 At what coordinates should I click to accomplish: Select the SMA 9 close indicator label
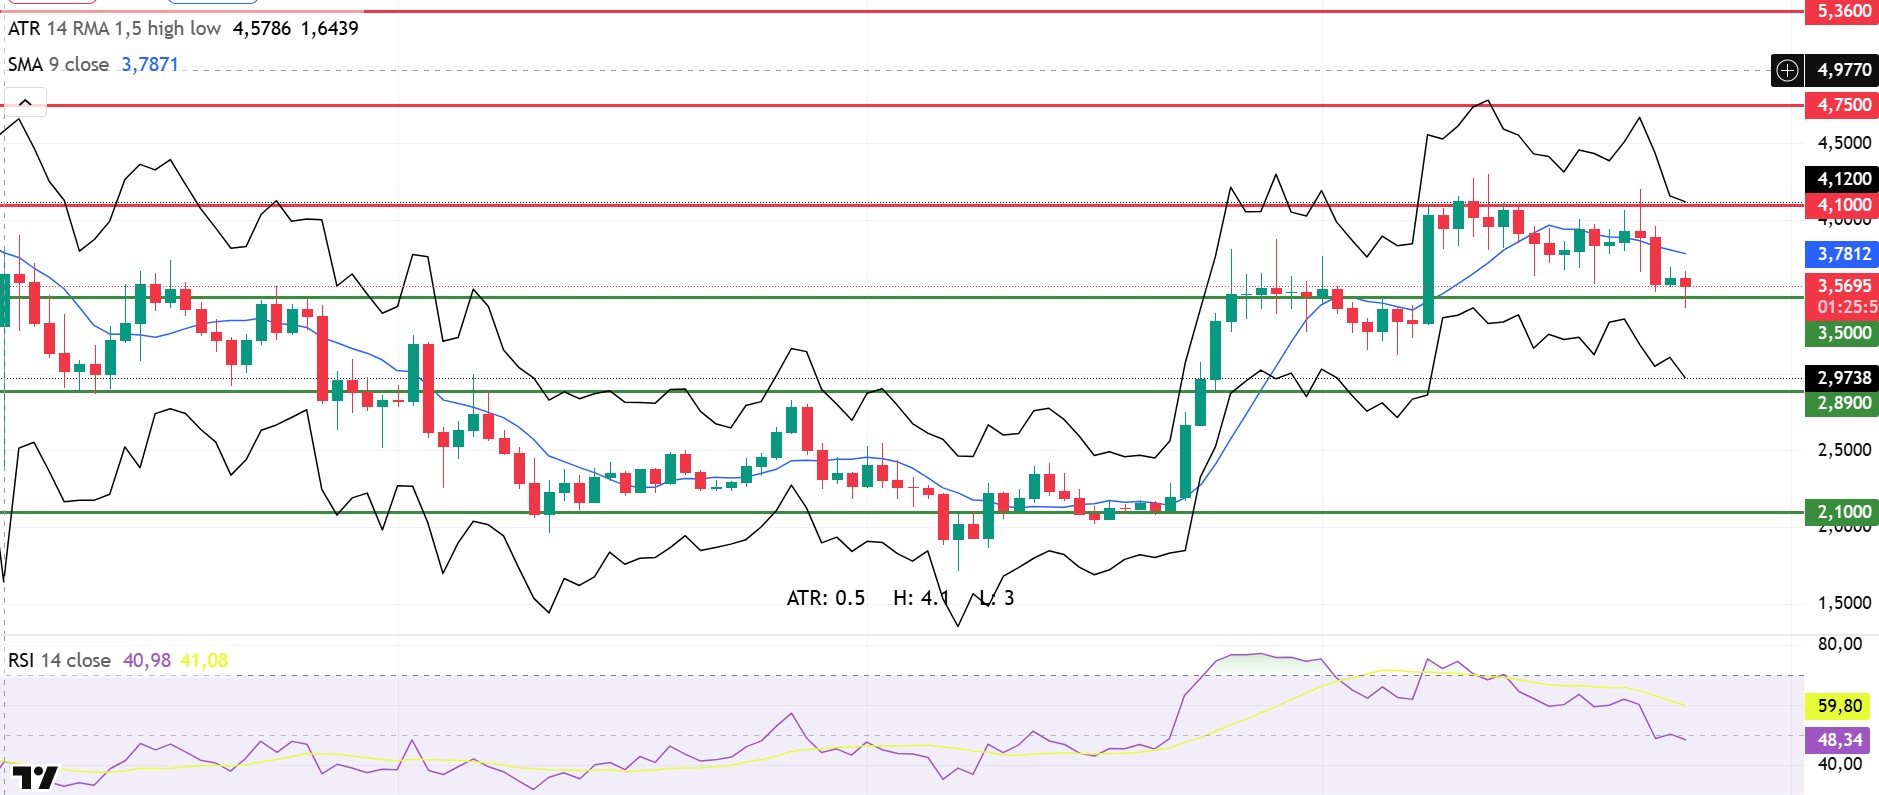58,64
